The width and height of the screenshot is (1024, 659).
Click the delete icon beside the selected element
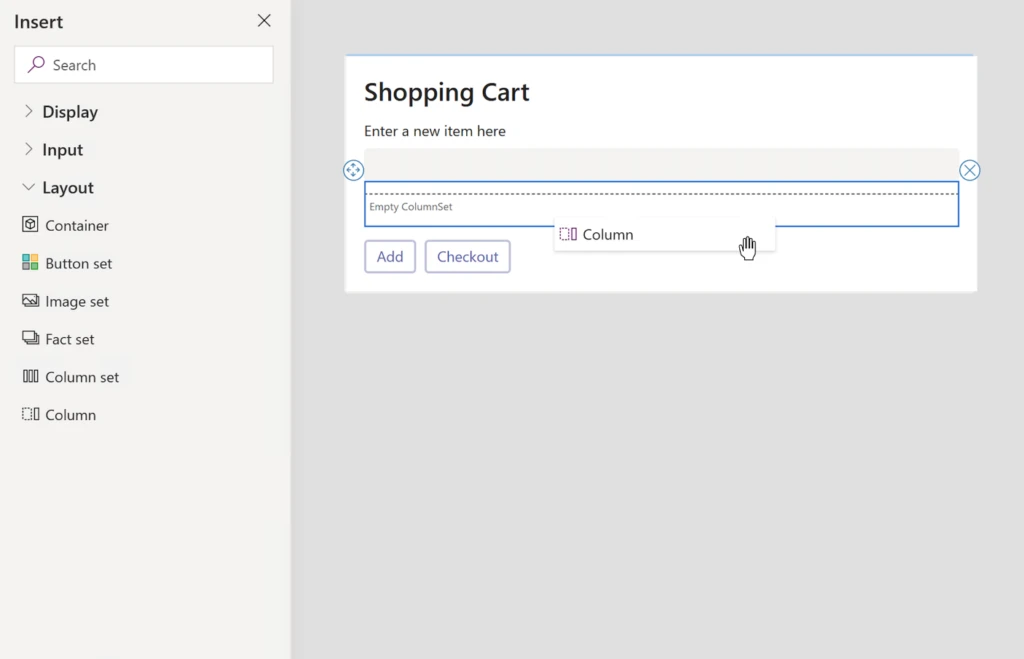969,170
